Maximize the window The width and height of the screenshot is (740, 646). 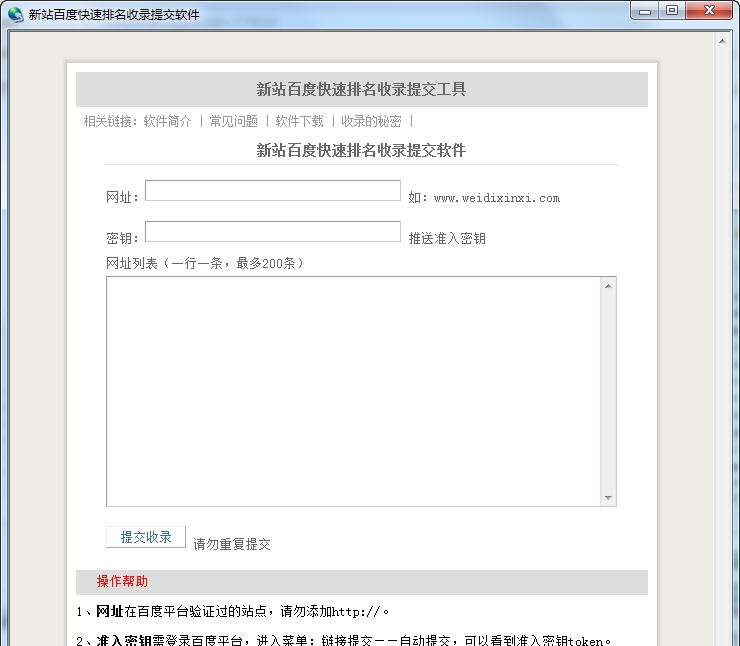(672, 11)
